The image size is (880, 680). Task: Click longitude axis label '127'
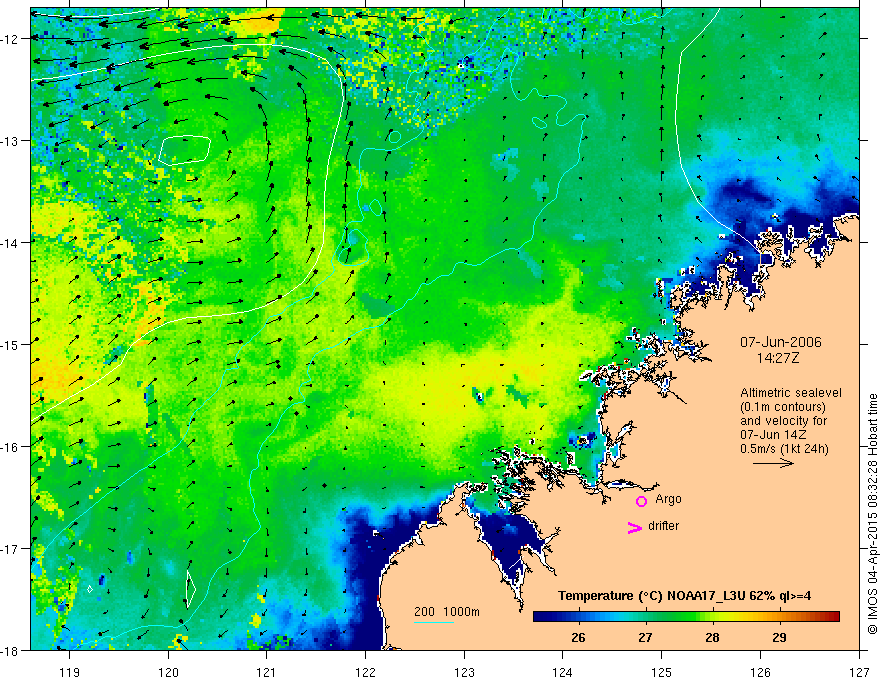pyautogui.click(x=859, y=671)
